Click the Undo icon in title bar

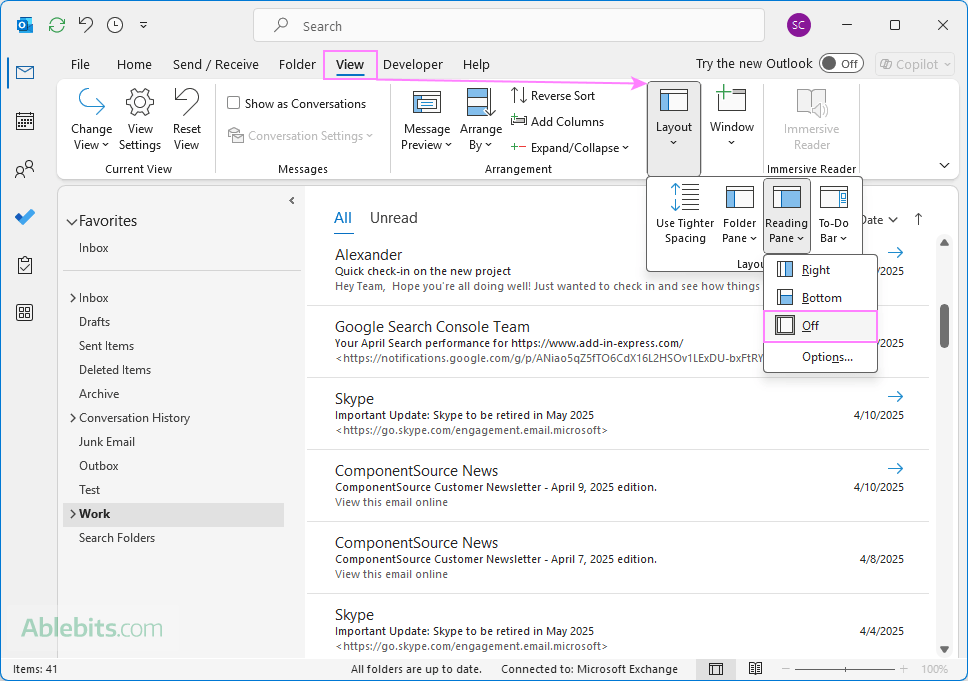[x=86, y=25]
